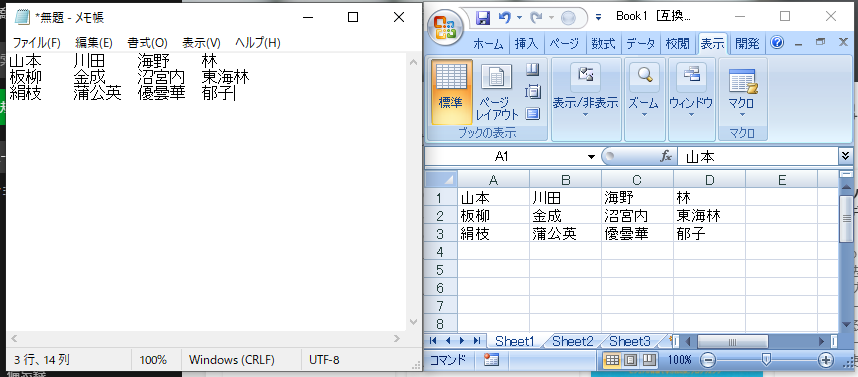Select page break preview in status bar
The width and height of the screenshot is (858, 377).
coord(648,359)
